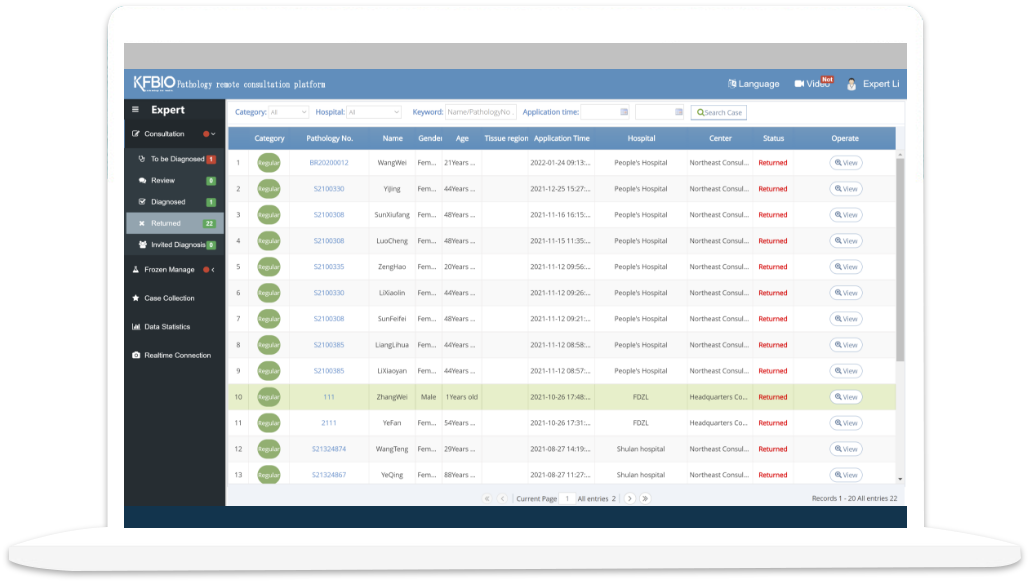Go to next page arrow in pagination

629,498
